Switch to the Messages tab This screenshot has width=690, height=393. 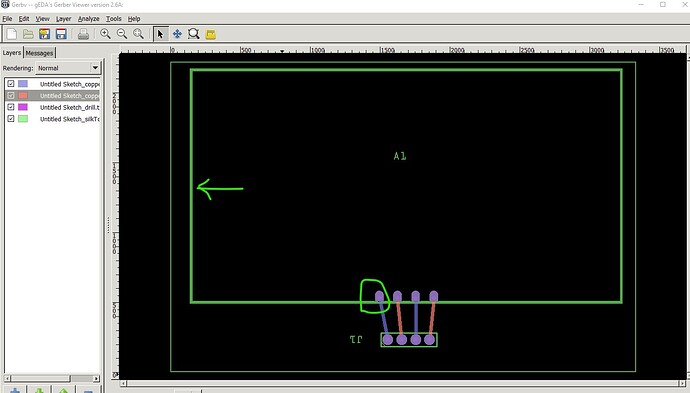pos(39,53)
